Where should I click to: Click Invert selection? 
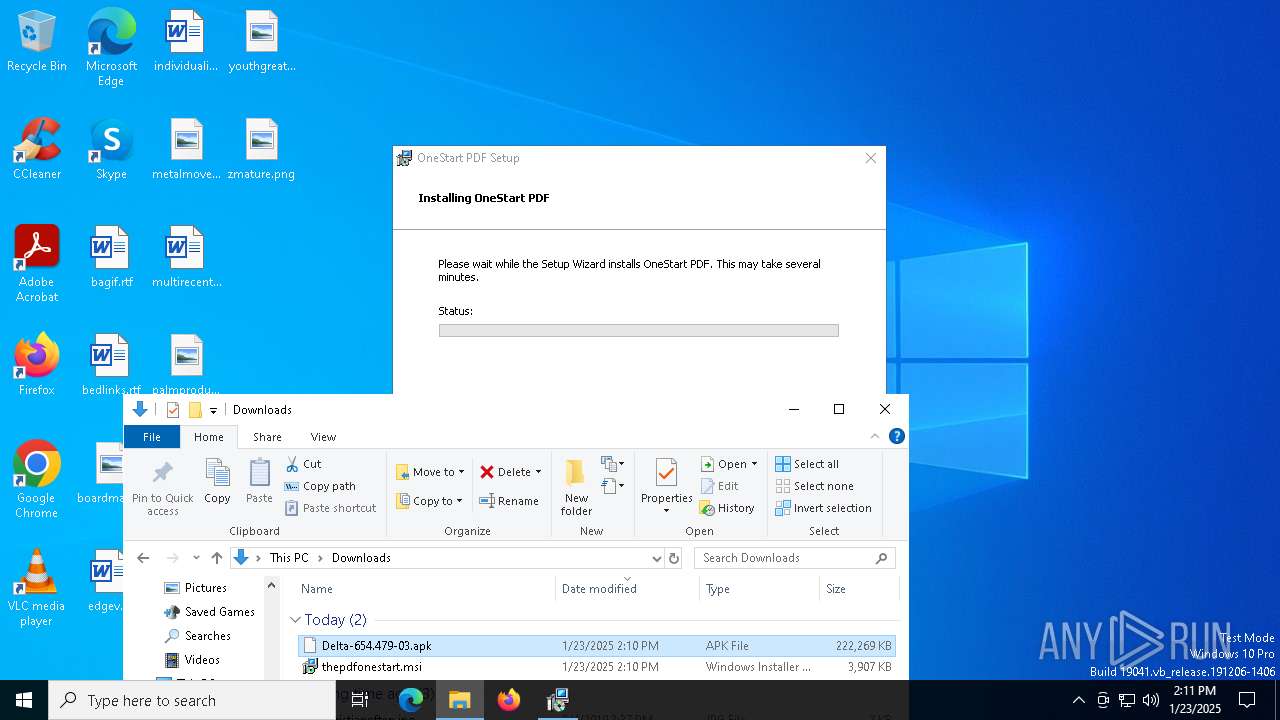[823, 508]
